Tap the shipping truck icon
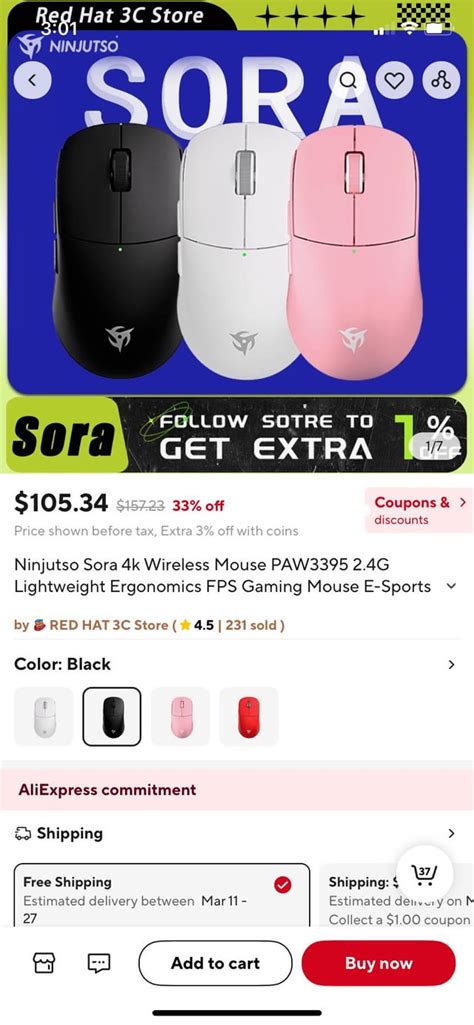The image size is (474, 1025). tap(23, 833)
